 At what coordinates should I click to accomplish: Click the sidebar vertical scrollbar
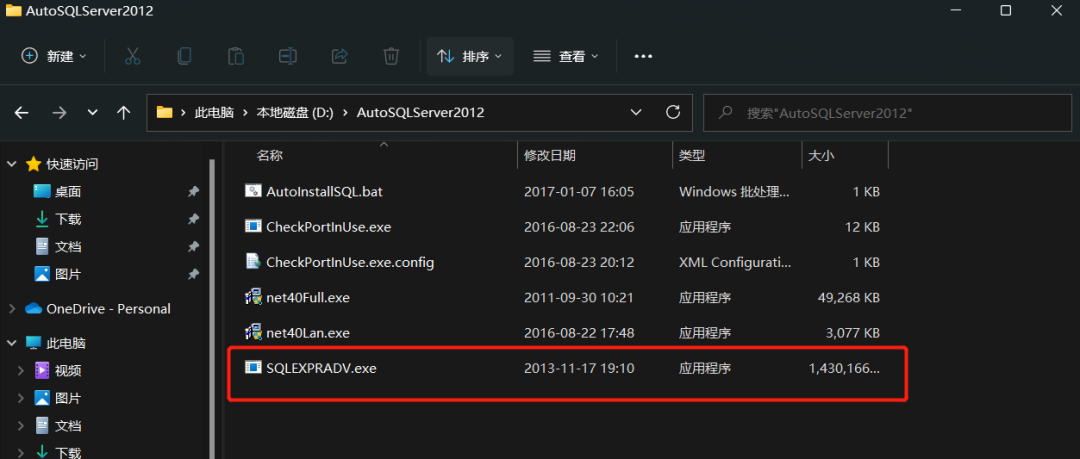(x=212, y=309)
